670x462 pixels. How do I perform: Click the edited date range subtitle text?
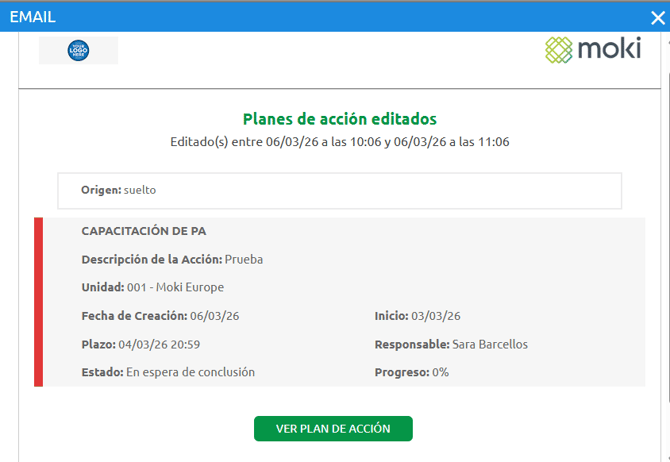(339, 142)
